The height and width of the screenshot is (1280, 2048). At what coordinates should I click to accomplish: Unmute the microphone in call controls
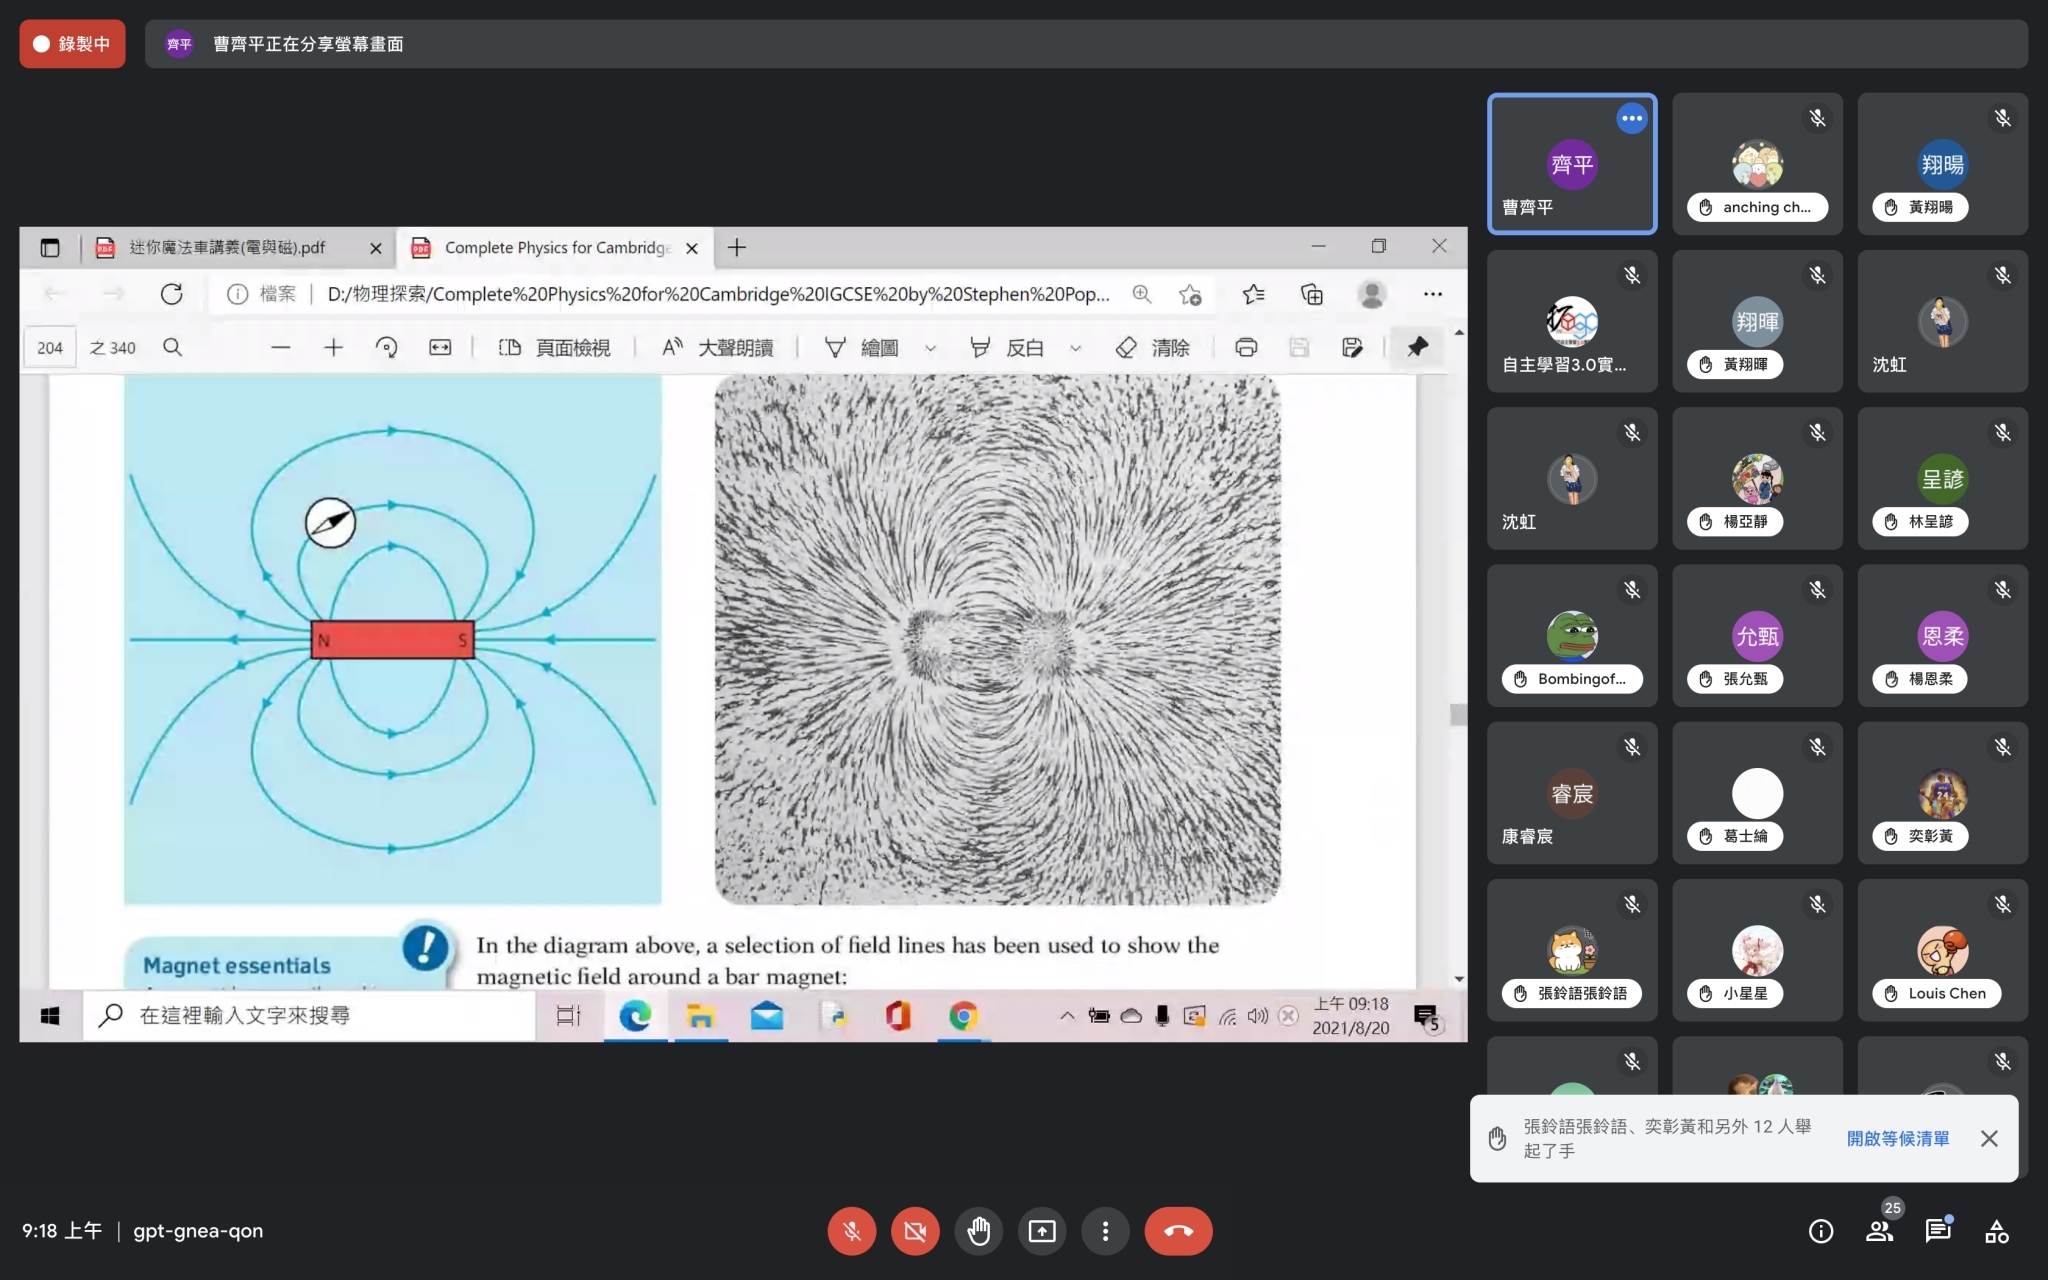(x=851, y=1231)
